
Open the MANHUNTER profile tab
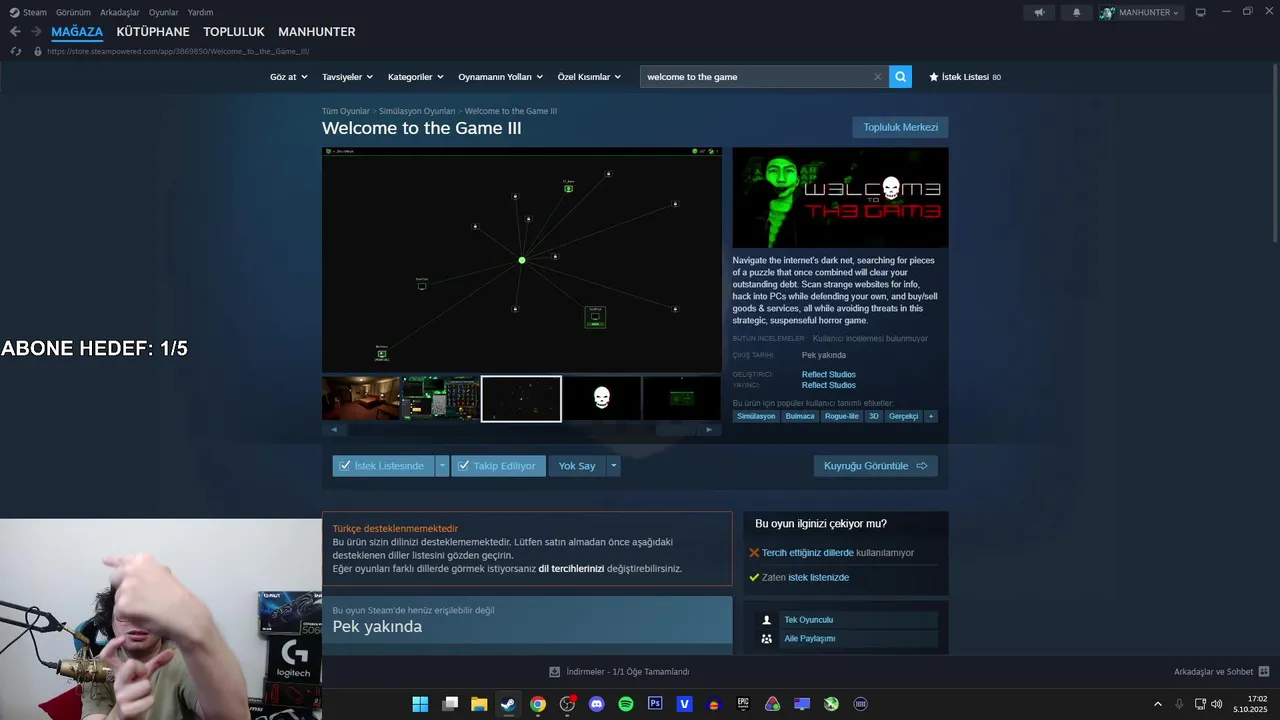(317, 32)
